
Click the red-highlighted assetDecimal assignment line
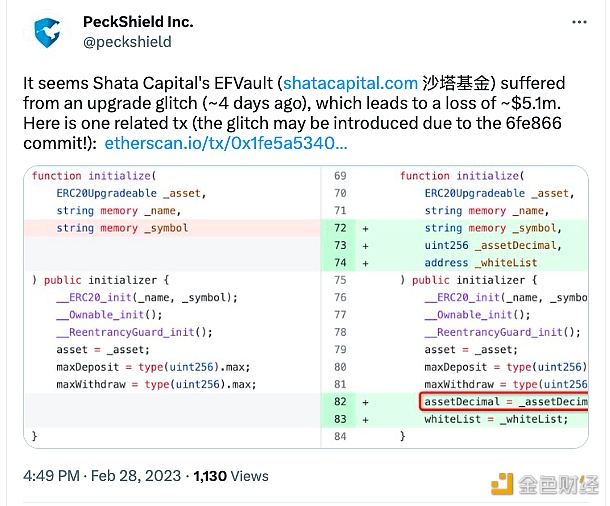[x=504, y=402]
